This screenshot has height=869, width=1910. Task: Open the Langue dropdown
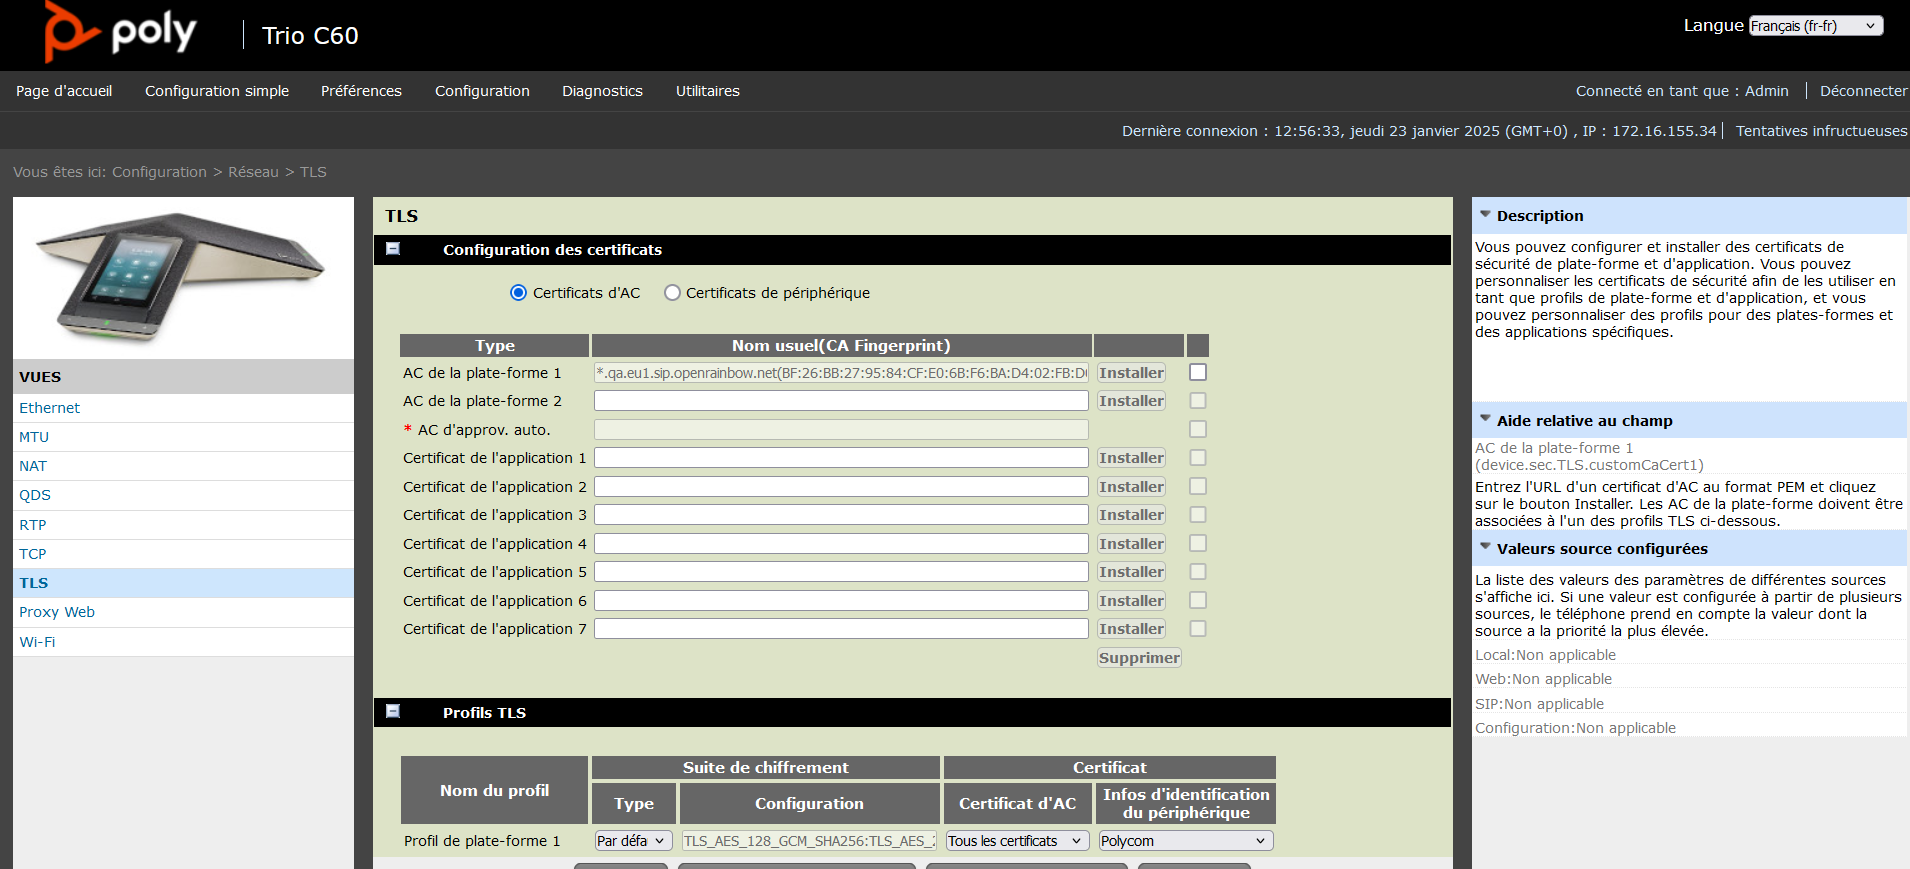[1815, 26]
